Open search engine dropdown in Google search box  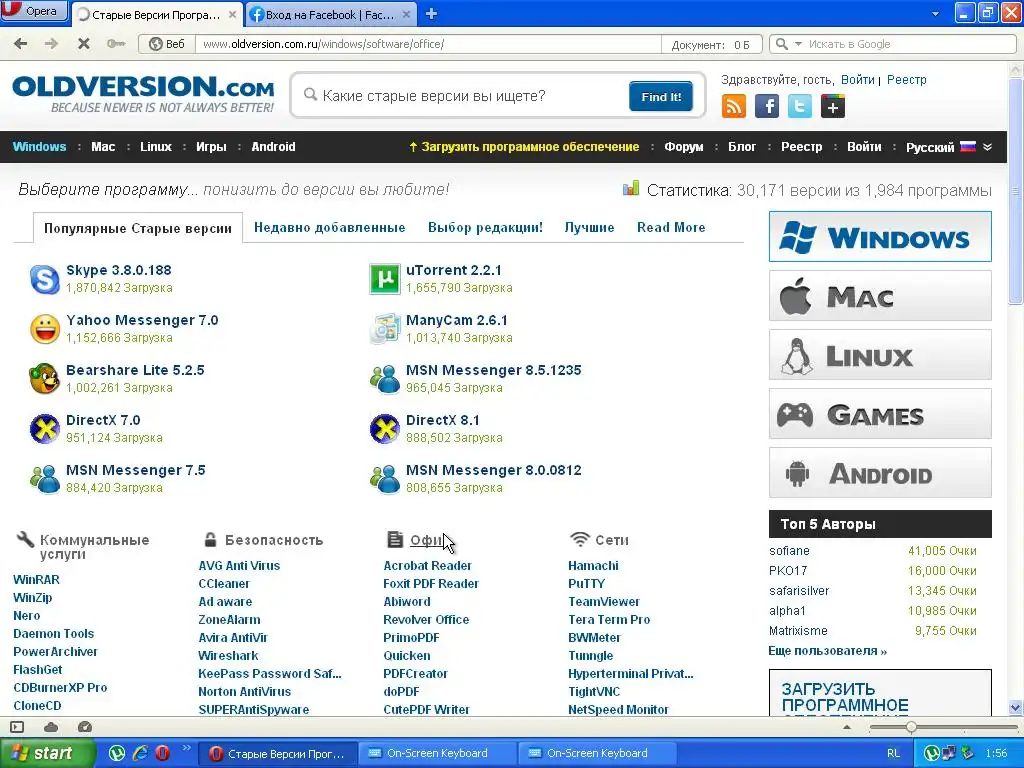[x=797, y=44]
